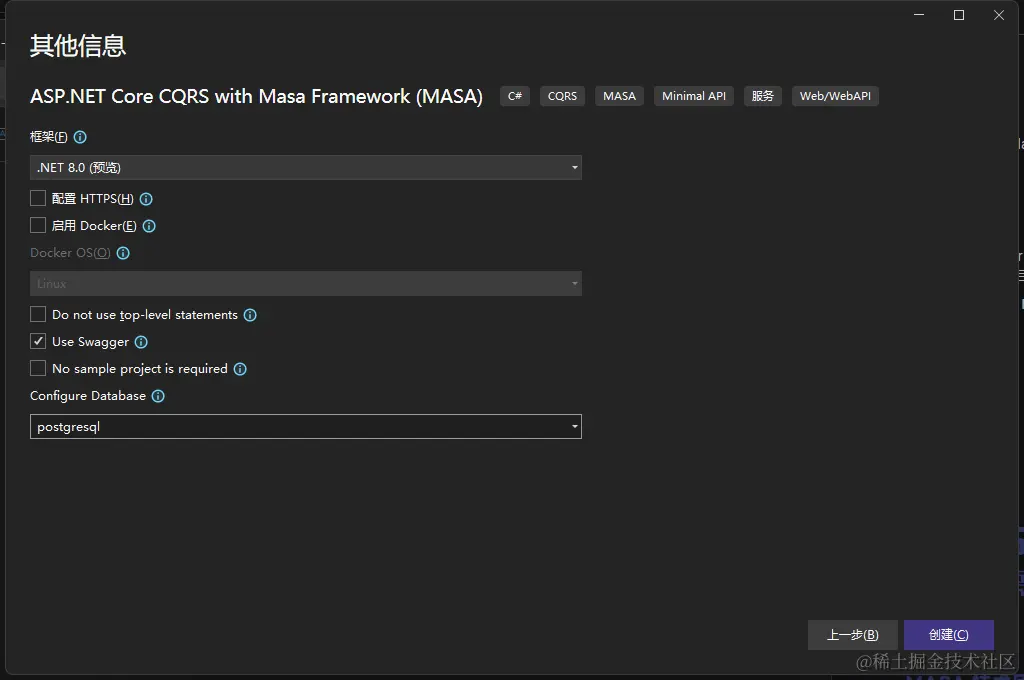Screen dimensions: 1024x680
Task: Show info for Do not use top-level statements
Action: tap(250, 316)
